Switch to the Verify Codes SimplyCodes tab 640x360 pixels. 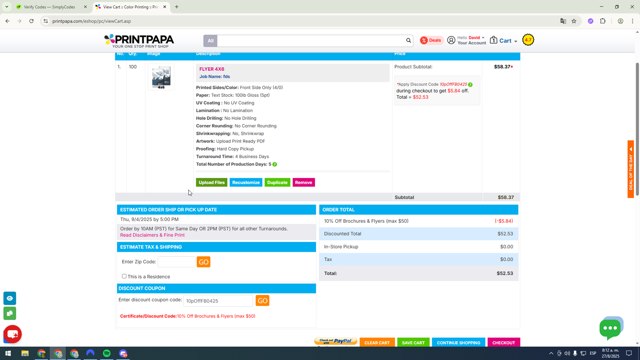[x=50, y=7]
